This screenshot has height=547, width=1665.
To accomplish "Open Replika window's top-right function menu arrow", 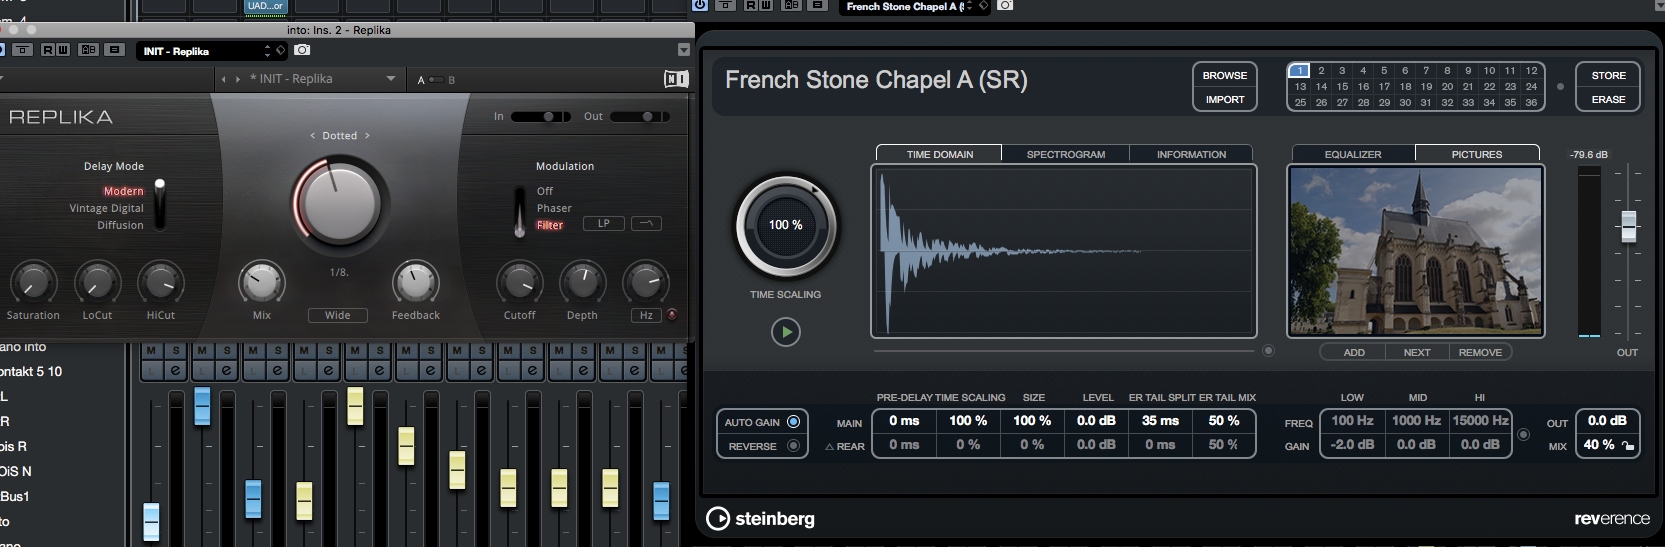I will 684,50.
